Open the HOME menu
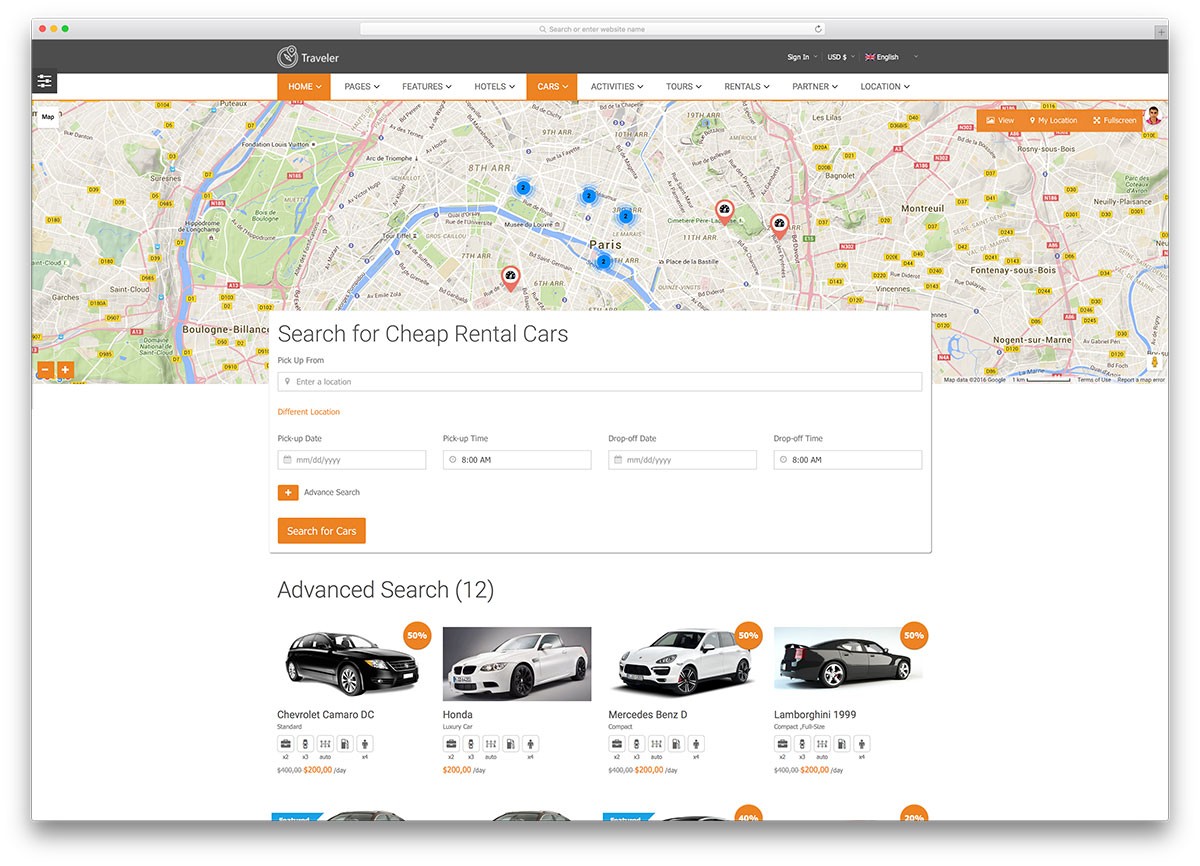The image size is (1200, 866). coord(305,87)
